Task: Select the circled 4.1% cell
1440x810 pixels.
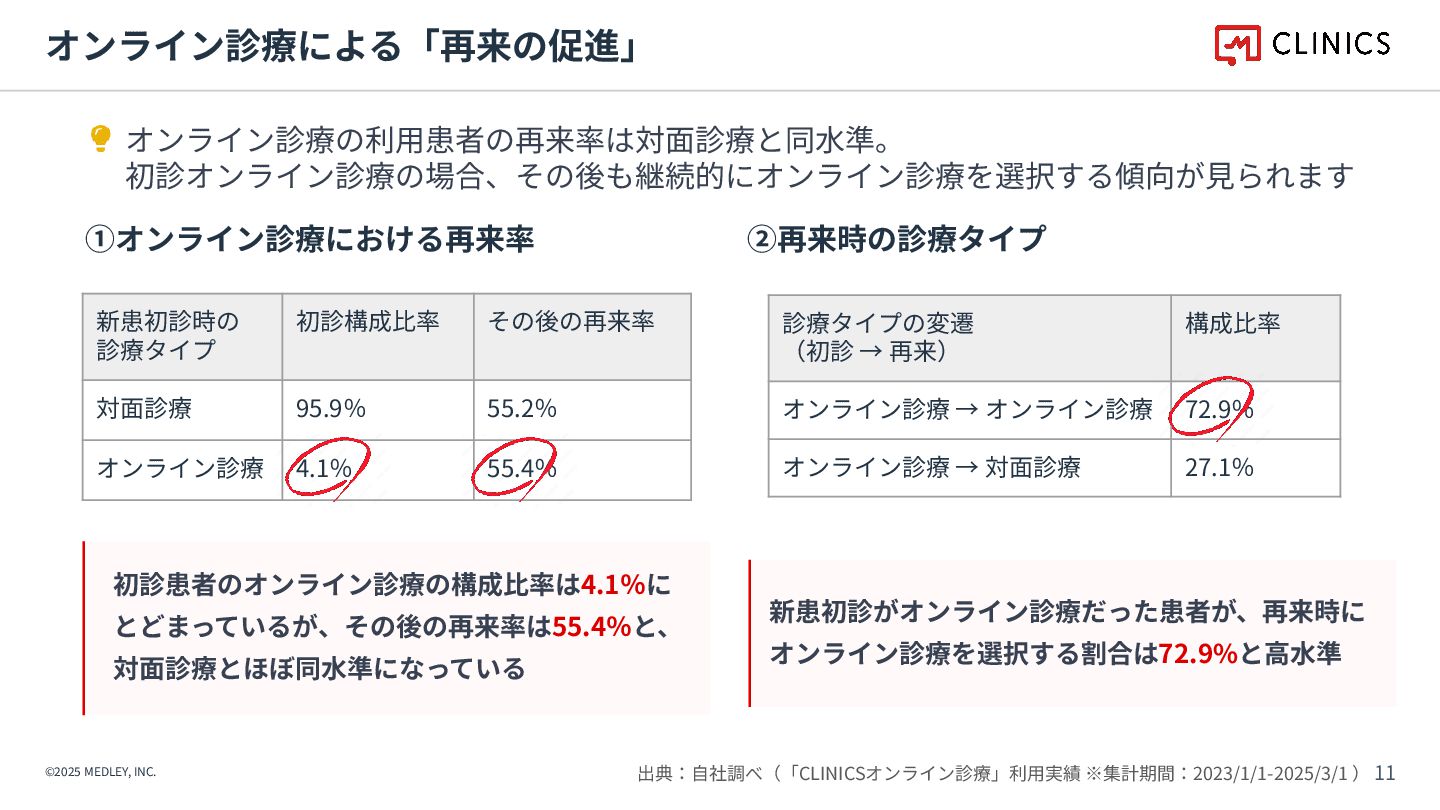Action: pyautogui.click(x=378, y=469)
